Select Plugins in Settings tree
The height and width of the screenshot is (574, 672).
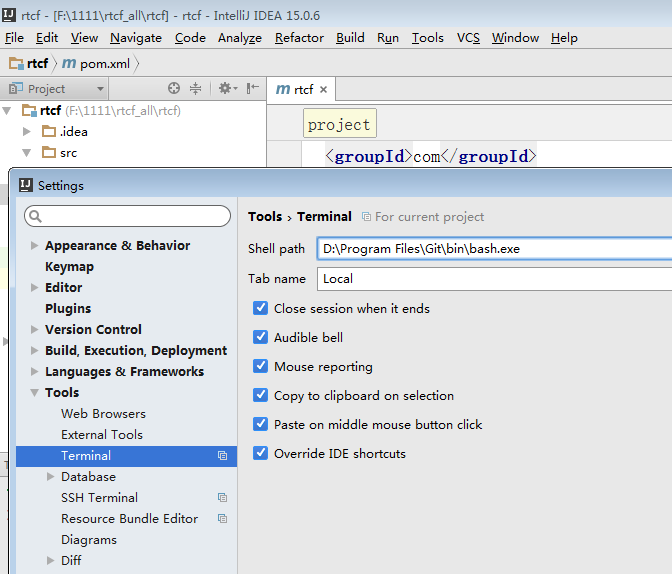coord(68,308)
